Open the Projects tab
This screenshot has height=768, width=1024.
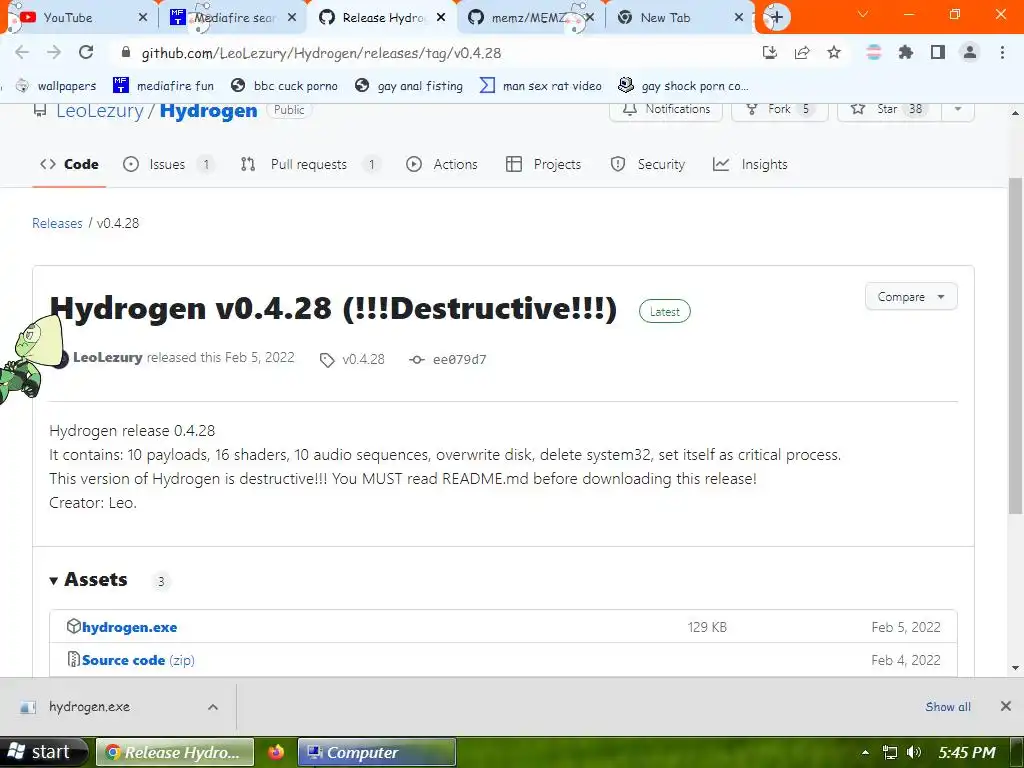(x=543, y=165)
